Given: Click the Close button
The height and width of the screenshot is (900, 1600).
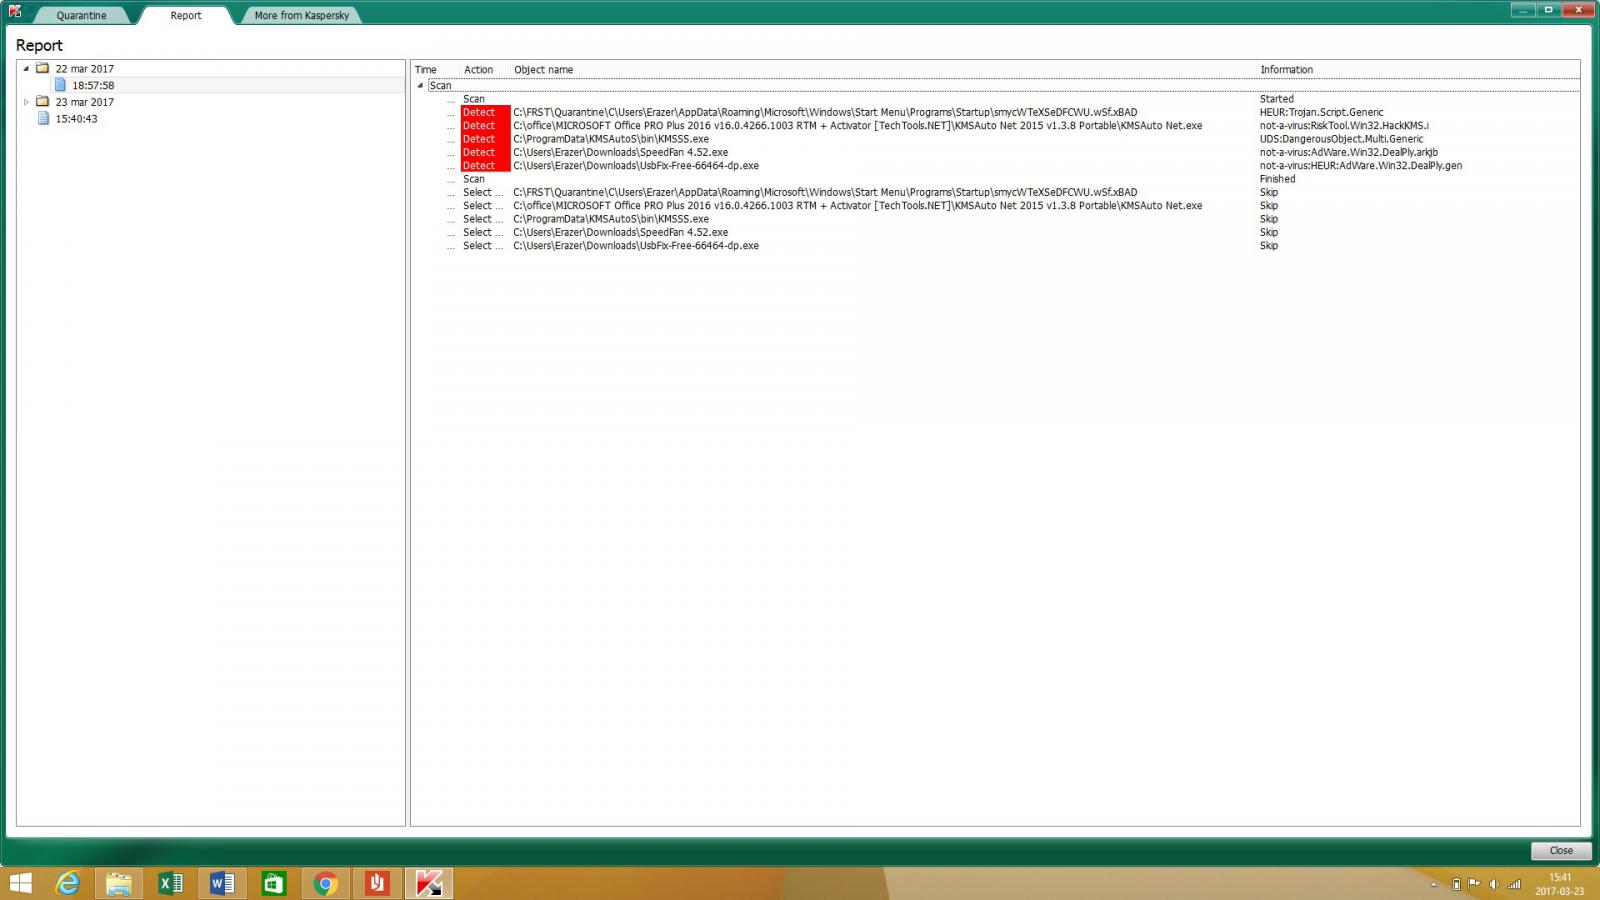Looking at the screenshot, I should tap(1561, 850).
